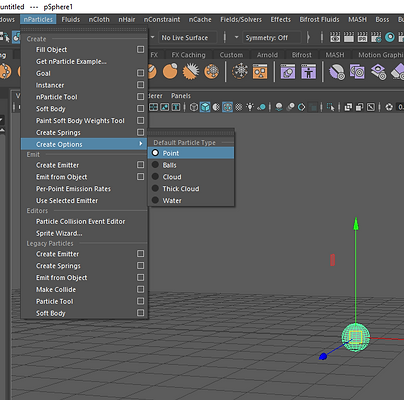Switch to the FX Caching shelf tab
Viewport: 404px width, 400px height.
[x=188, y=55]
